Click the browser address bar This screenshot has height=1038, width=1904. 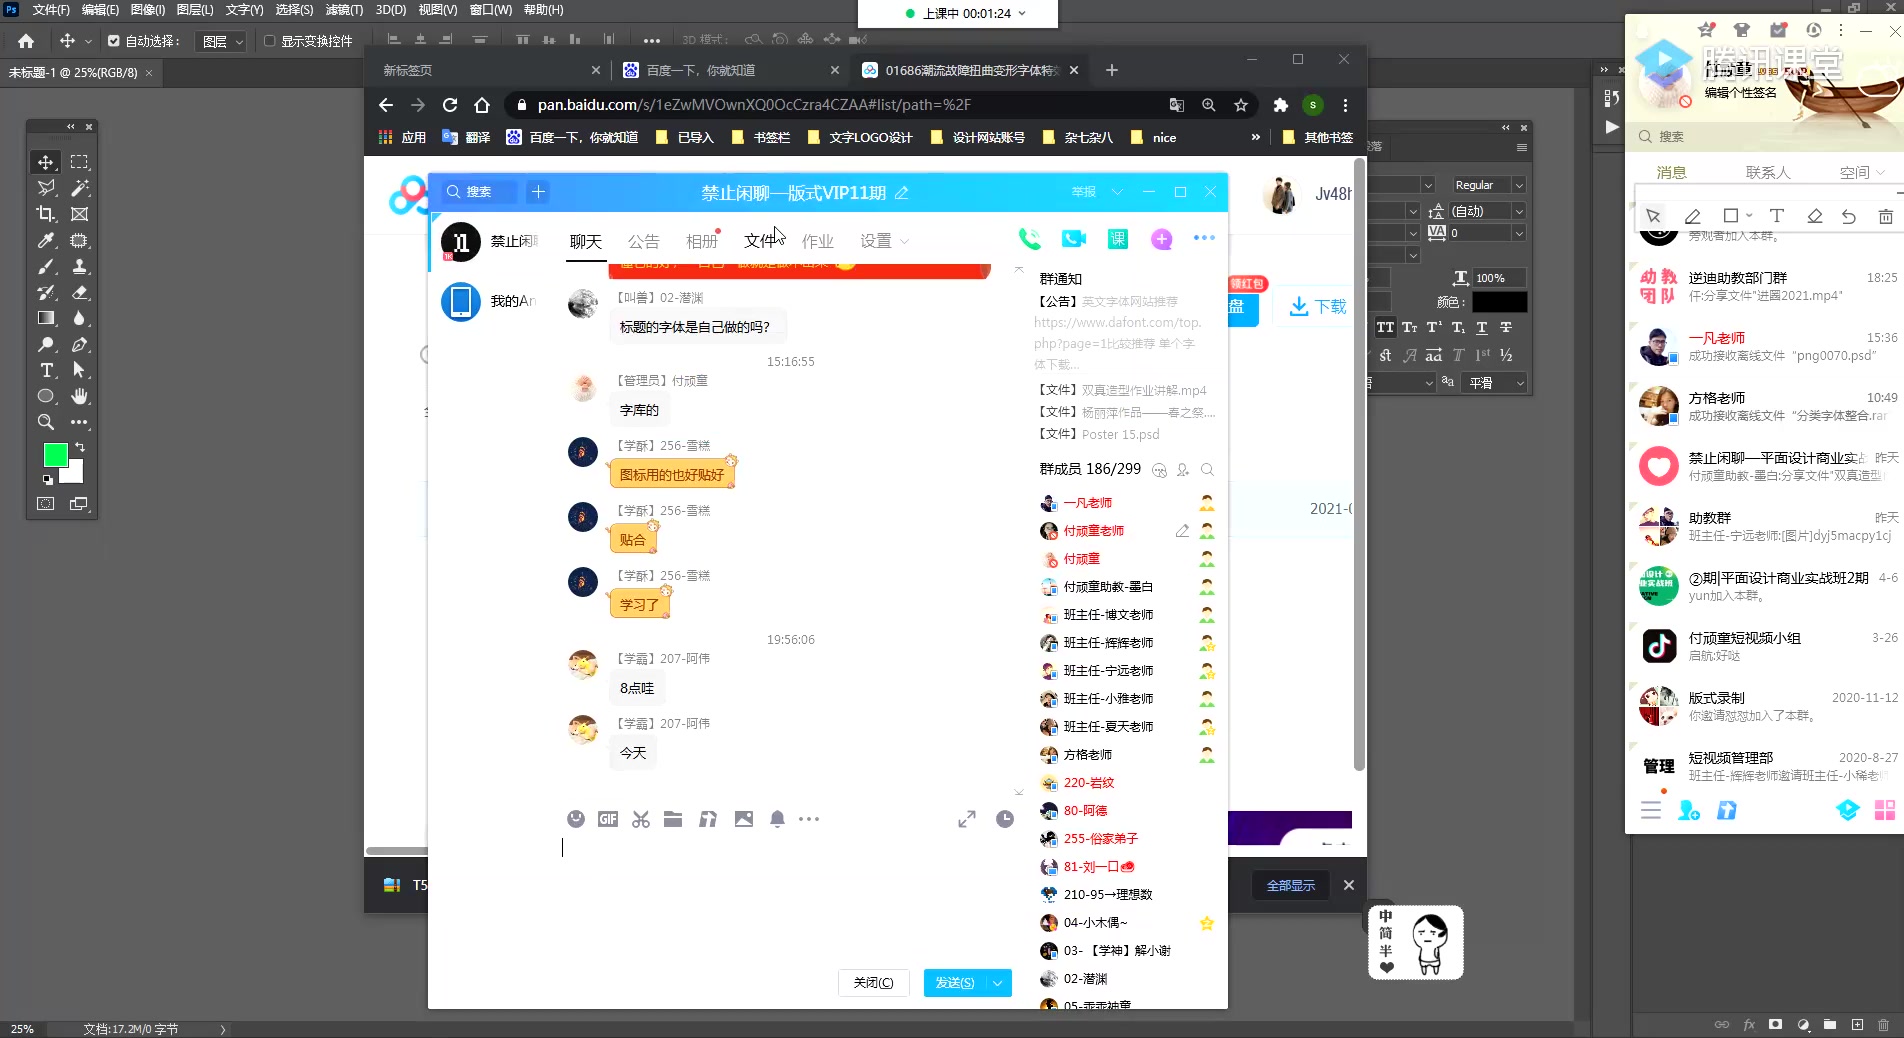tap(835, 105)
